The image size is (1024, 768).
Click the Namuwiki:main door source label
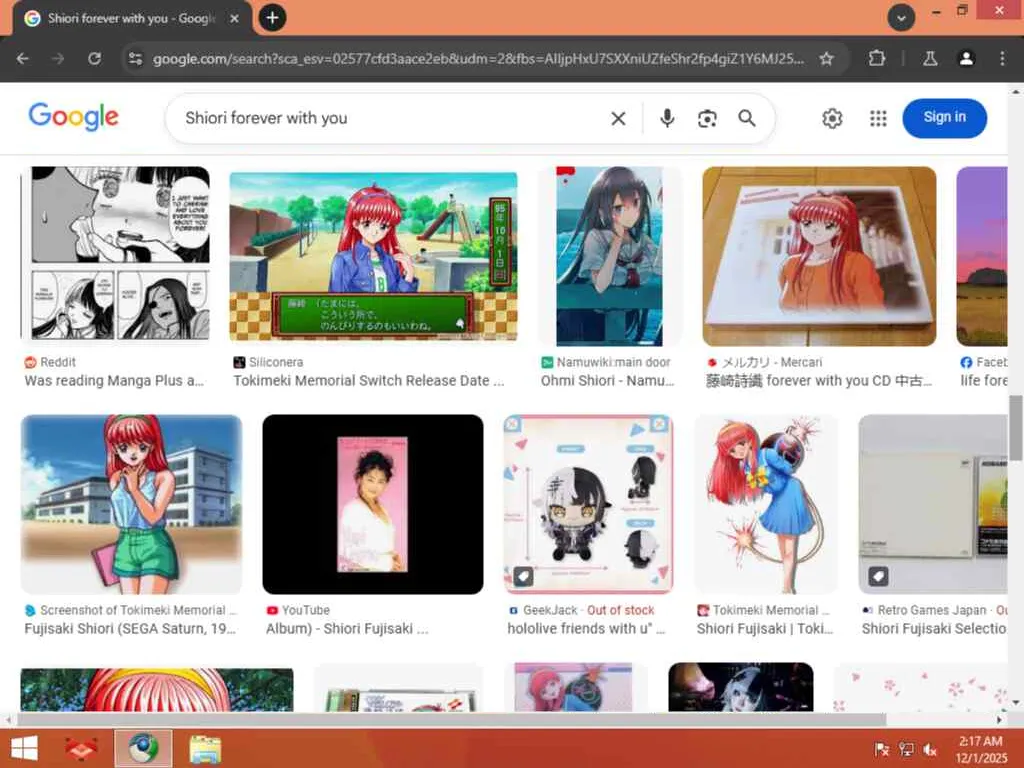pos(613,362)
